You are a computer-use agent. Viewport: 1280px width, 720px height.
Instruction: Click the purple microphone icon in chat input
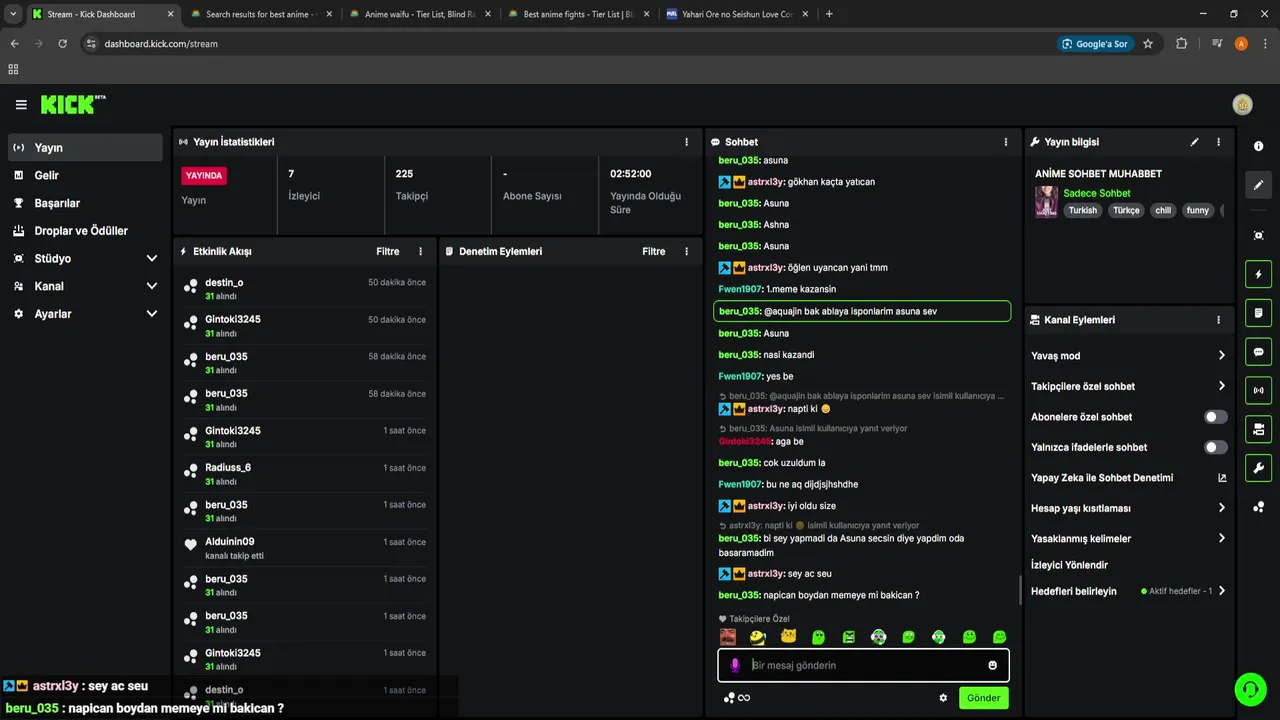(x=735, y=665)
